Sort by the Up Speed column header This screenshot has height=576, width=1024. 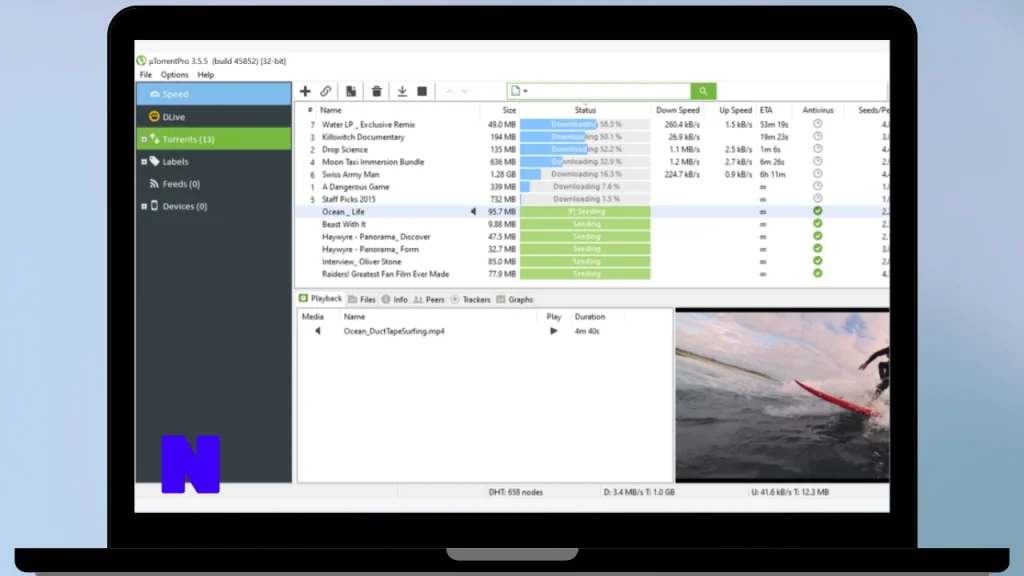point(735,110)
